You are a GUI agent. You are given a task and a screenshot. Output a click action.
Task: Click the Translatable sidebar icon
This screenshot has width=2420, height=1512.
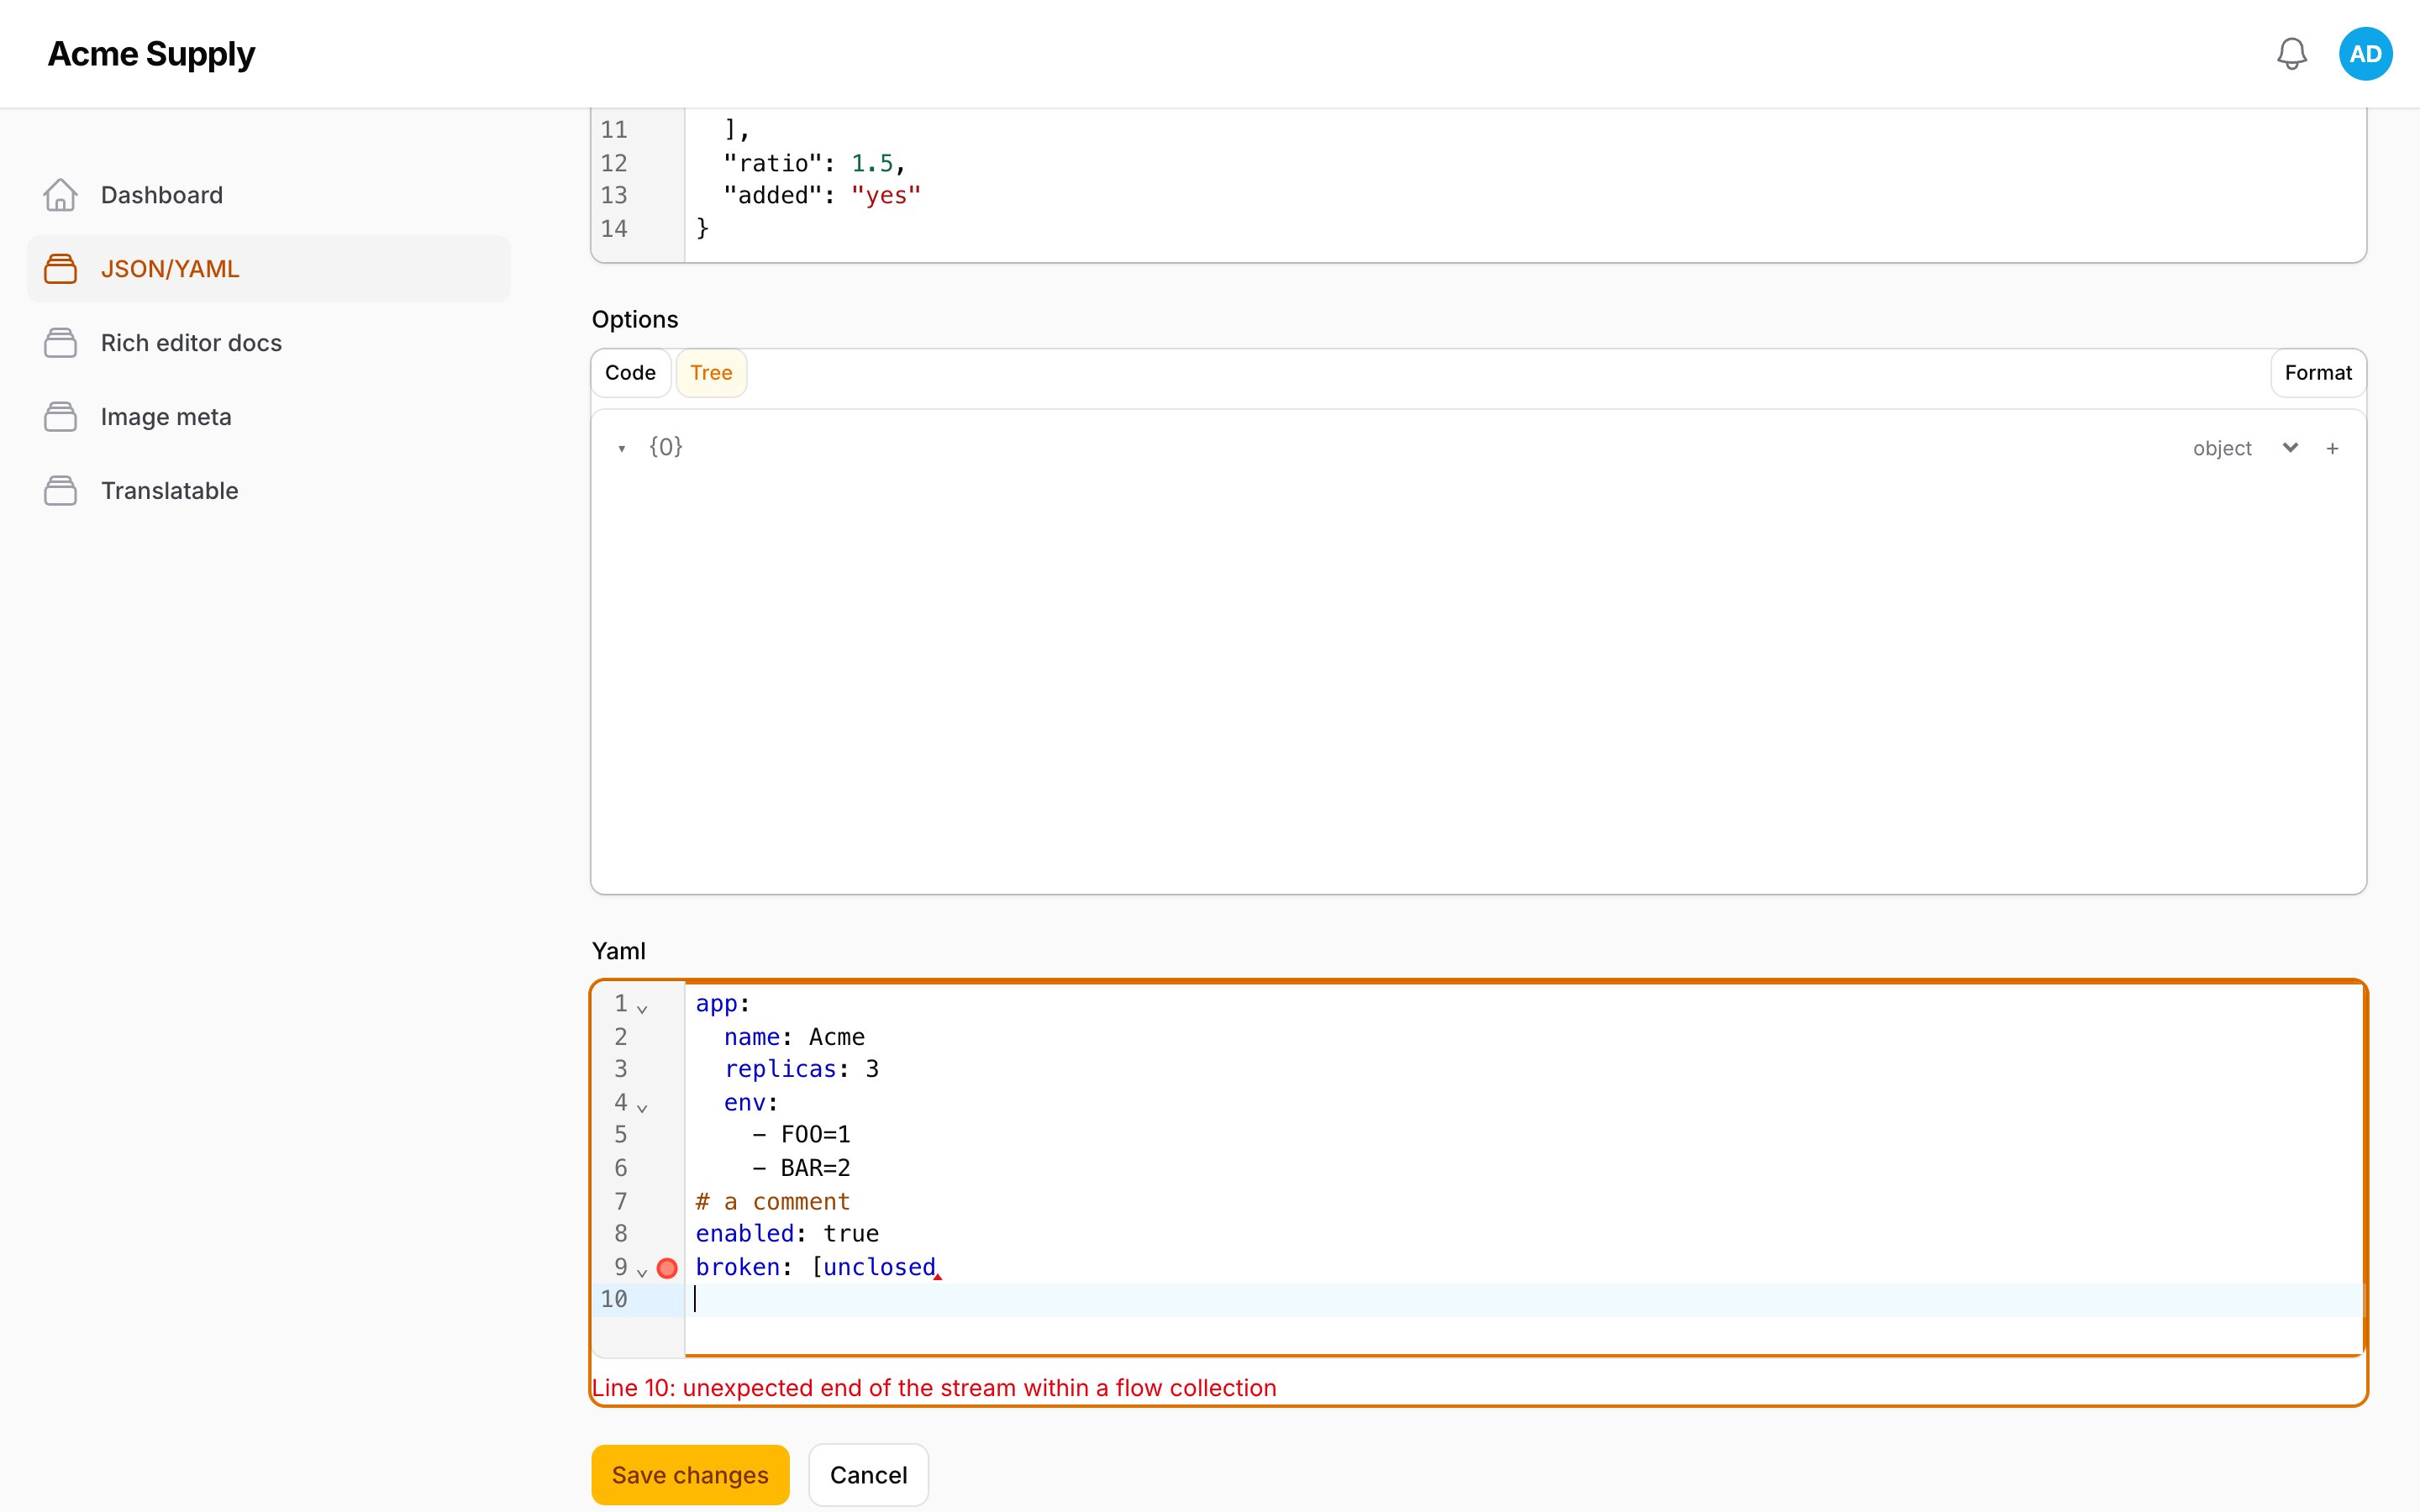click(x=60, y=491)
